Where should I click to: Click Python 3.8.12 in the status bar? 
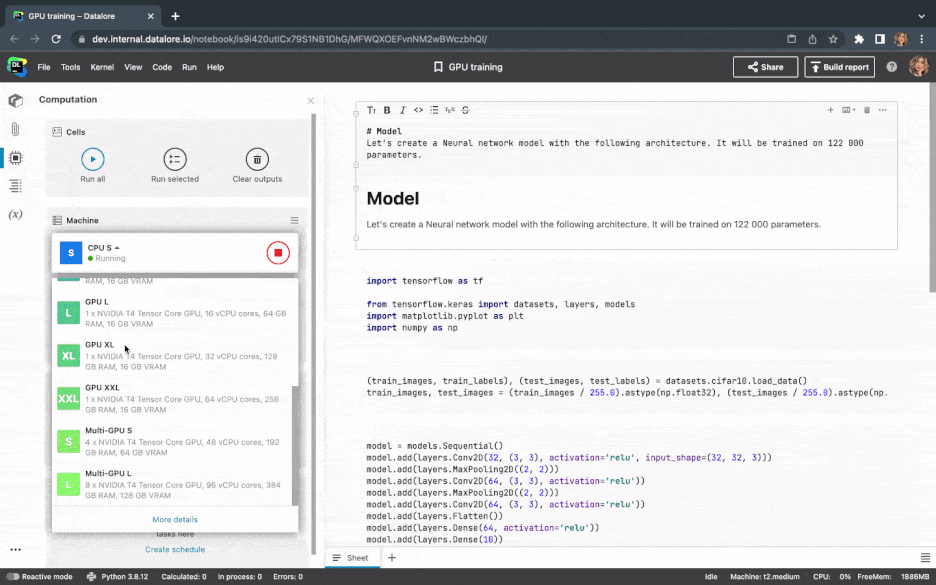(x=118, y=577)
